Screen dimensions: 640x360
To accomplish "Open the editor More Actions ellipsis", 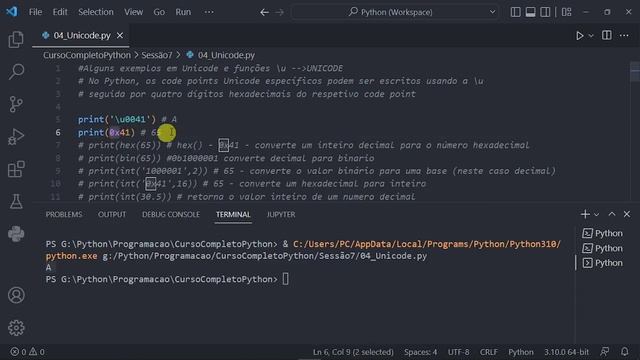I will click(624, 36).
